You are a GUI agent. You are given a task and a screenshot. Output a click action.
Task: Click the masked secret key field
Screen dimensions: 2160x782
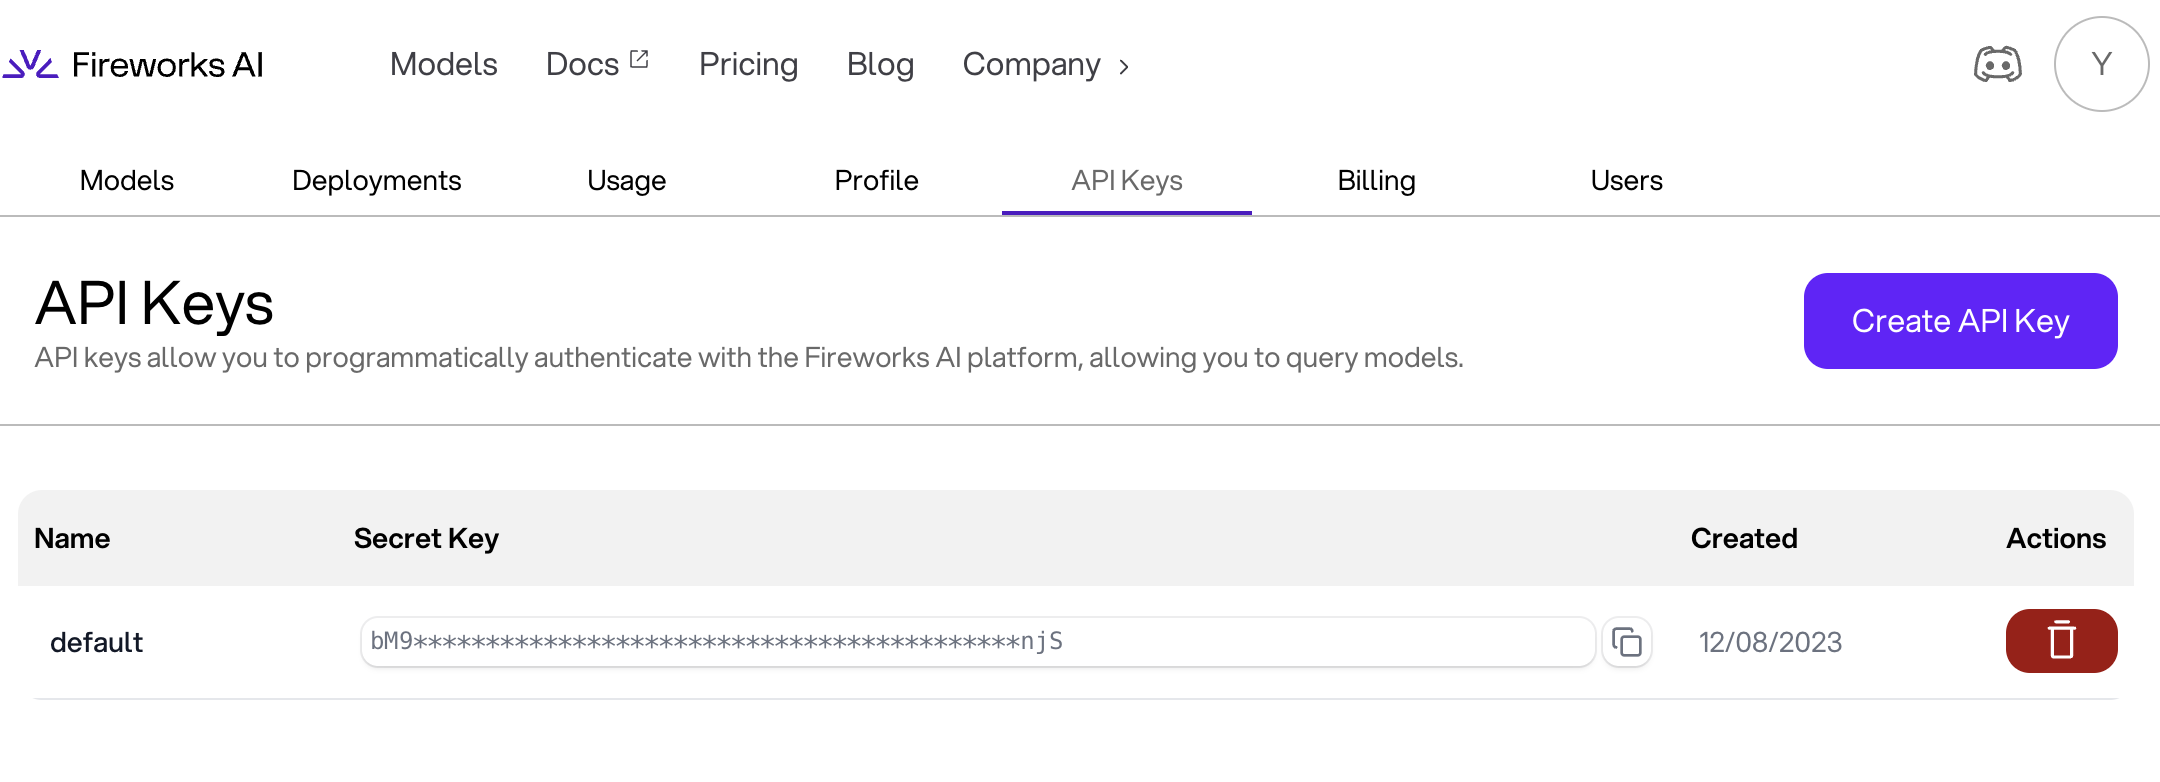(978, 642)
